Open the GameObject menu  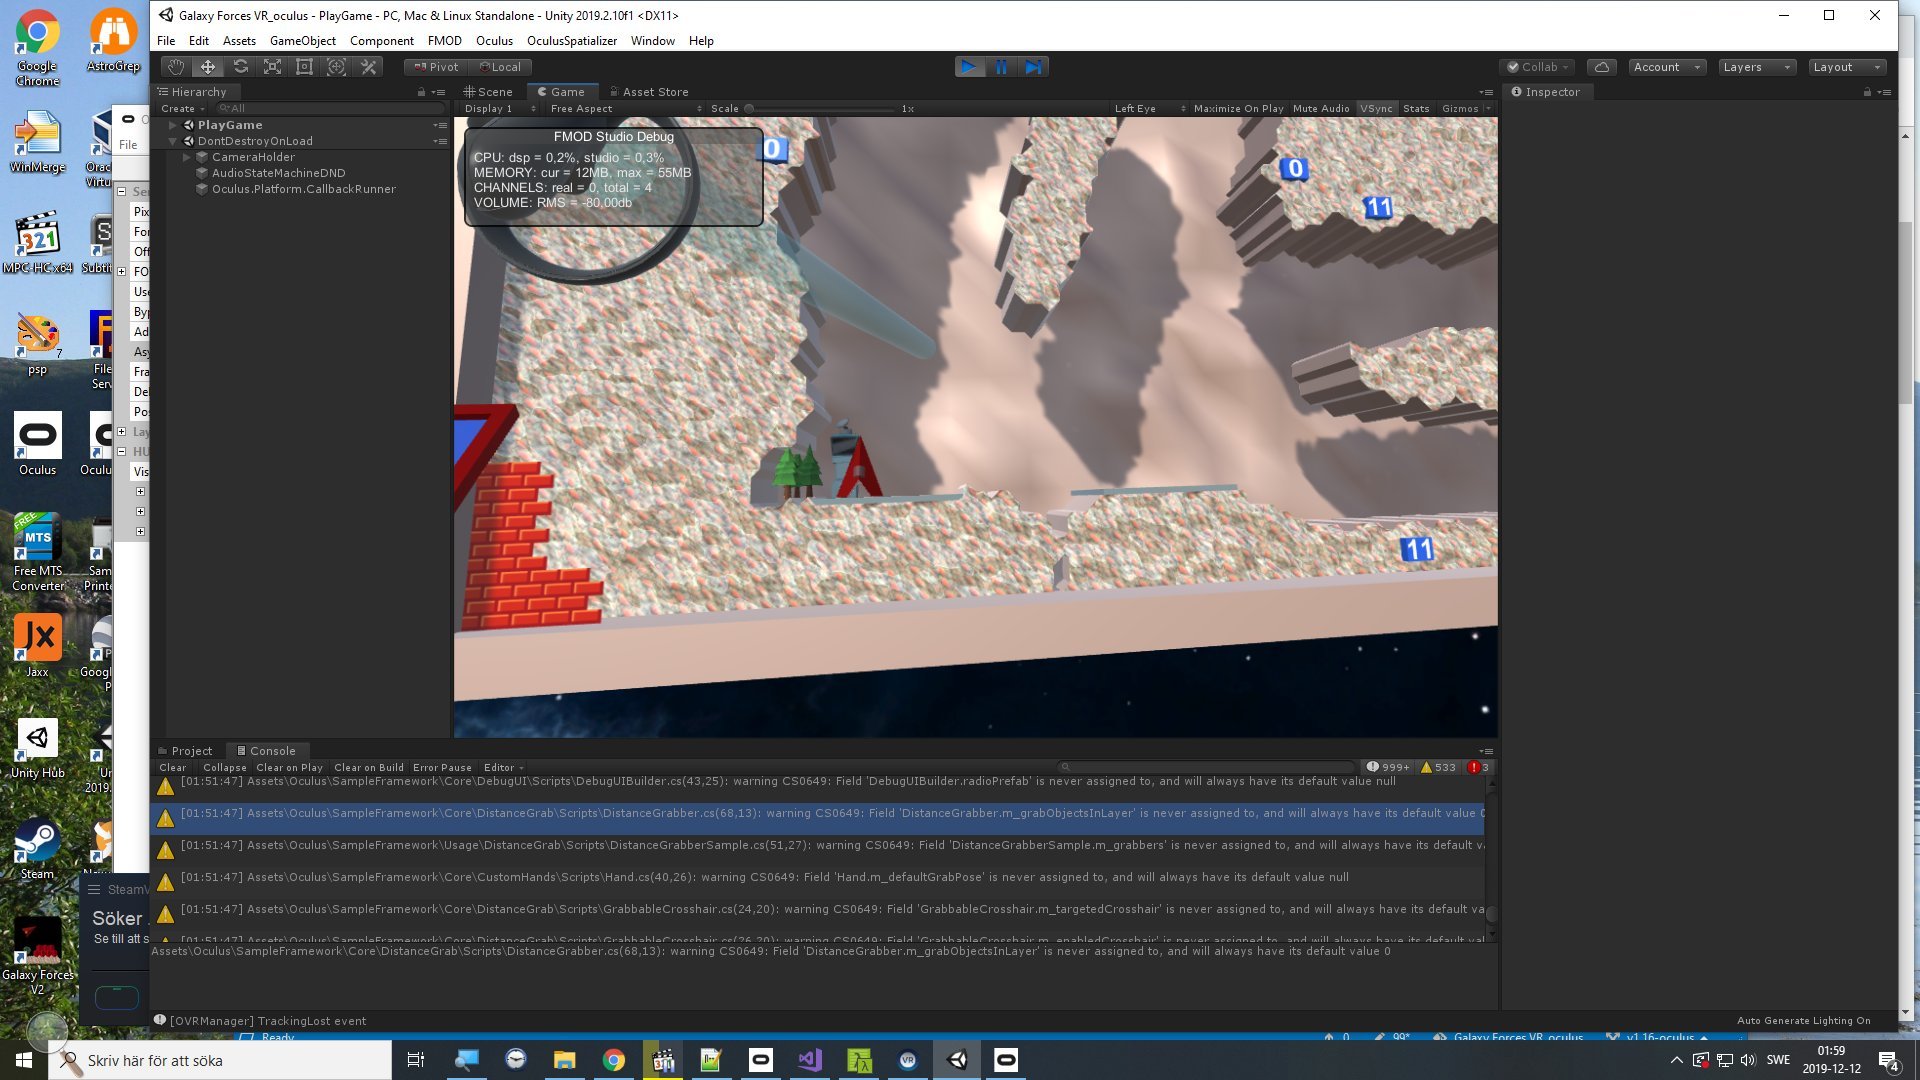pyautogui.click(x=302, y=41)
